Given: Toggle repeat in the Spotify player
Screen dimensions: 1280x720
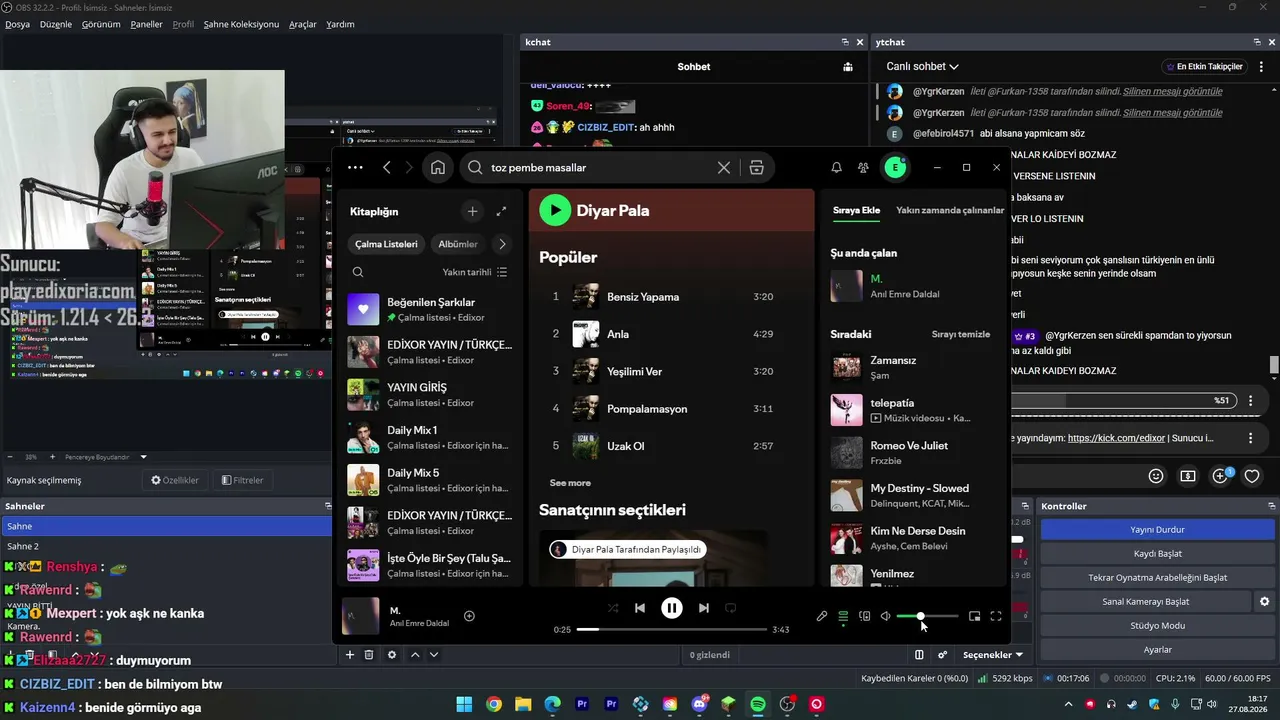Looking at the screenshot, I should [x=731, y=608].
